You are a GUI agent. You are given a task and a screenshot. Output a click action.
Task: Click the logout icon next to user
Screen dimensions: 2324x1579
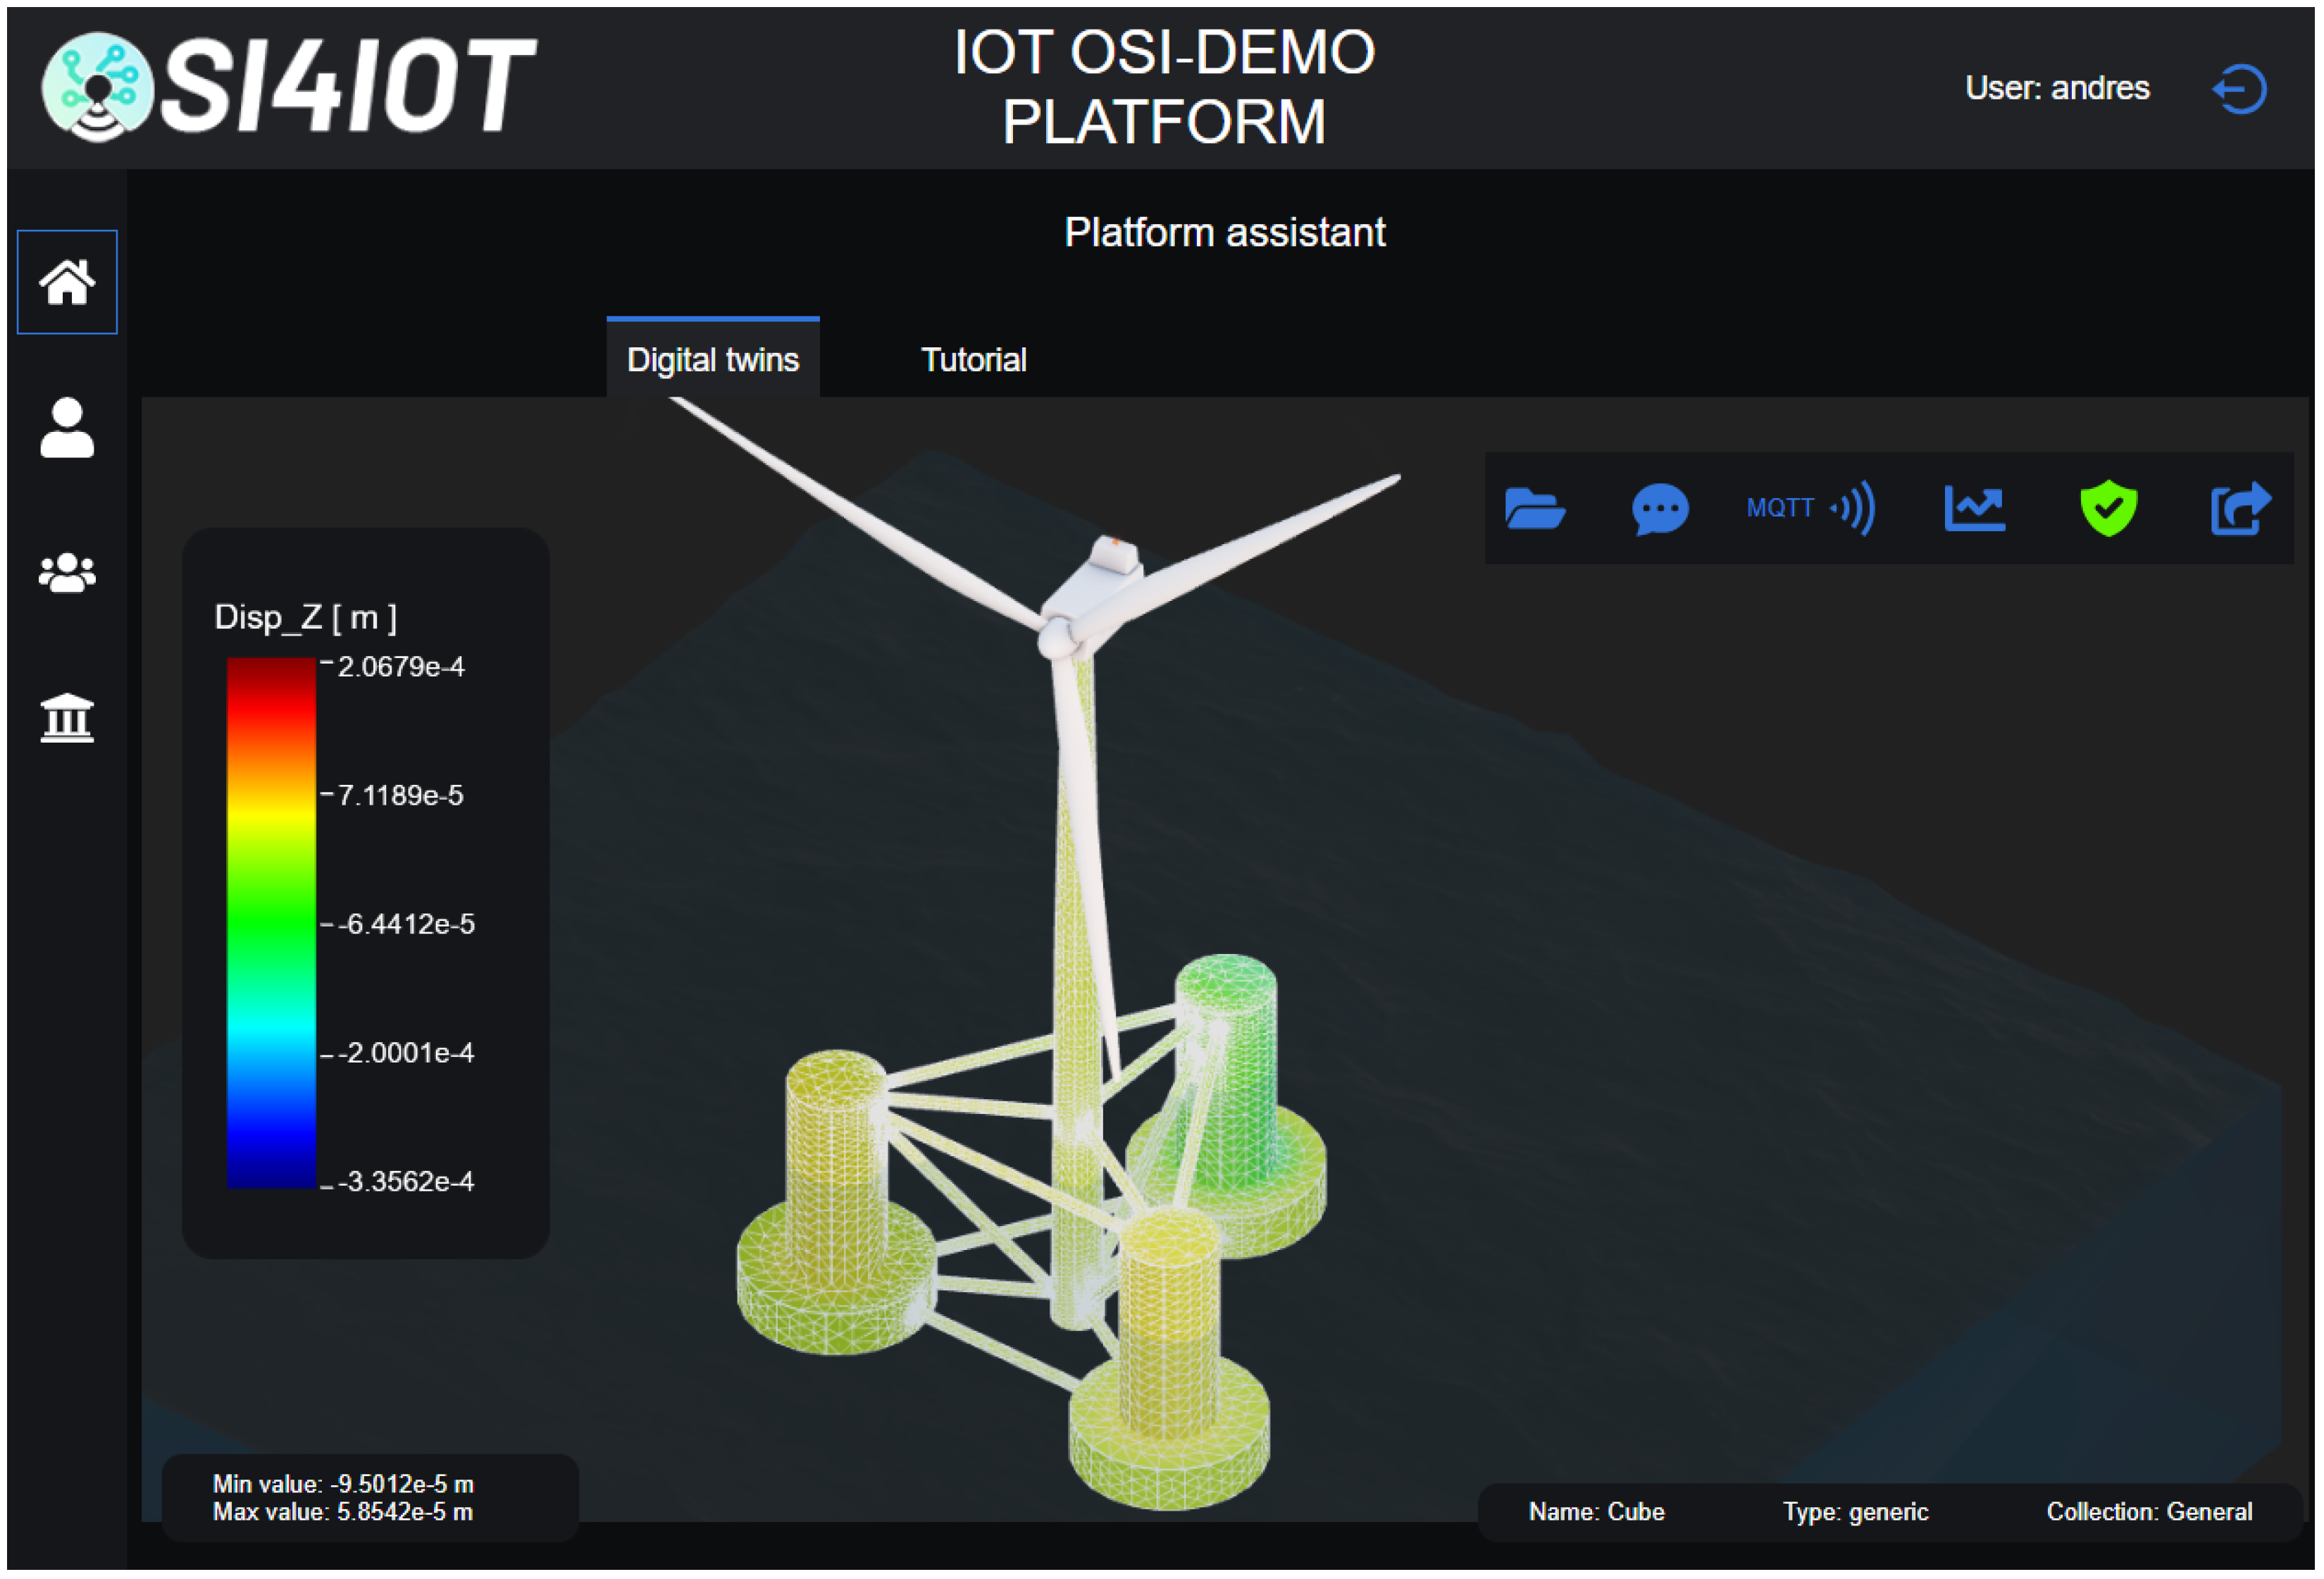click(x=2240, y=89)
